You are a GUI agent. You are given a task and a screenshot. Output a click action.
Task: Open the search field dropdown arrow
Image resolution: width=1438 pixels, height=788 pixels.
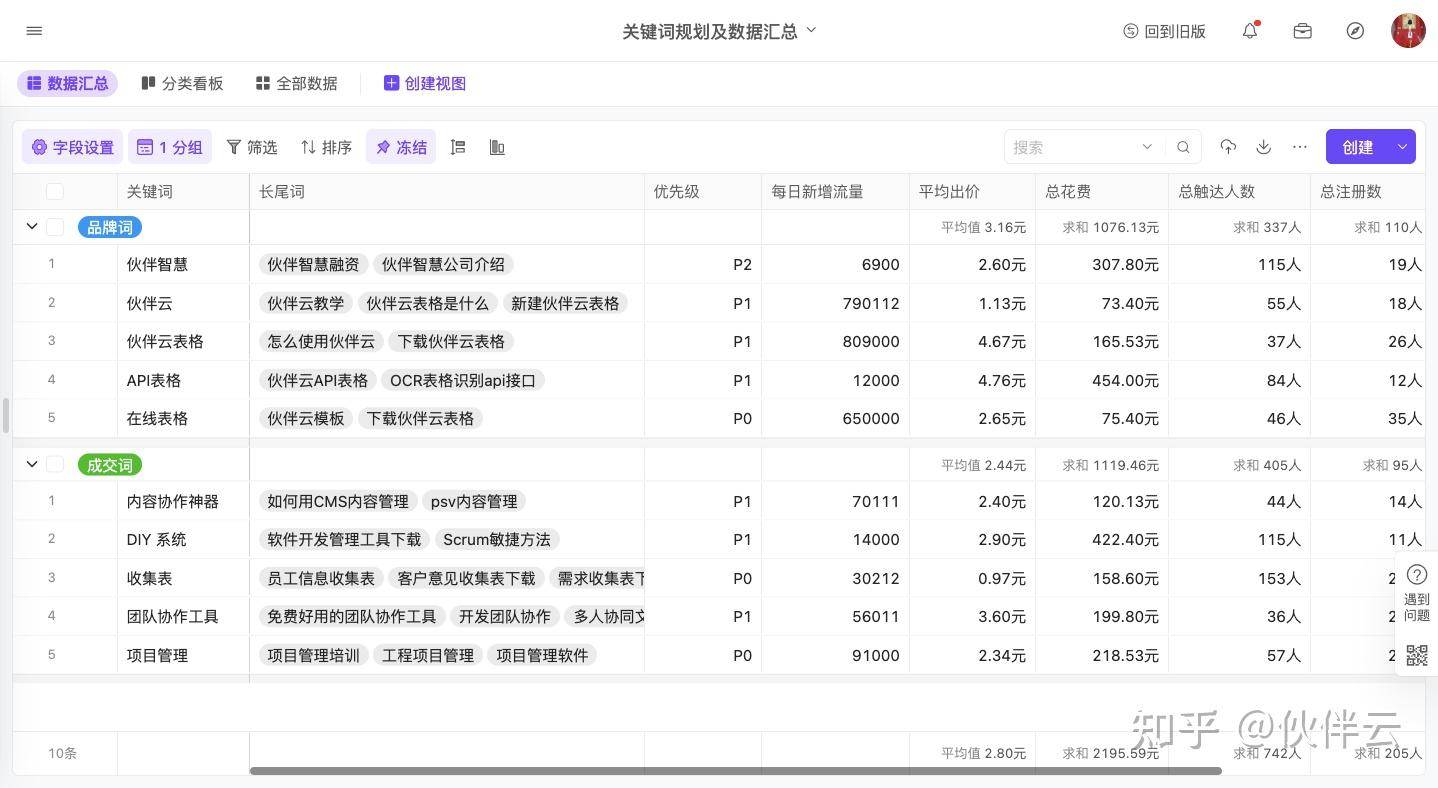1147,147
